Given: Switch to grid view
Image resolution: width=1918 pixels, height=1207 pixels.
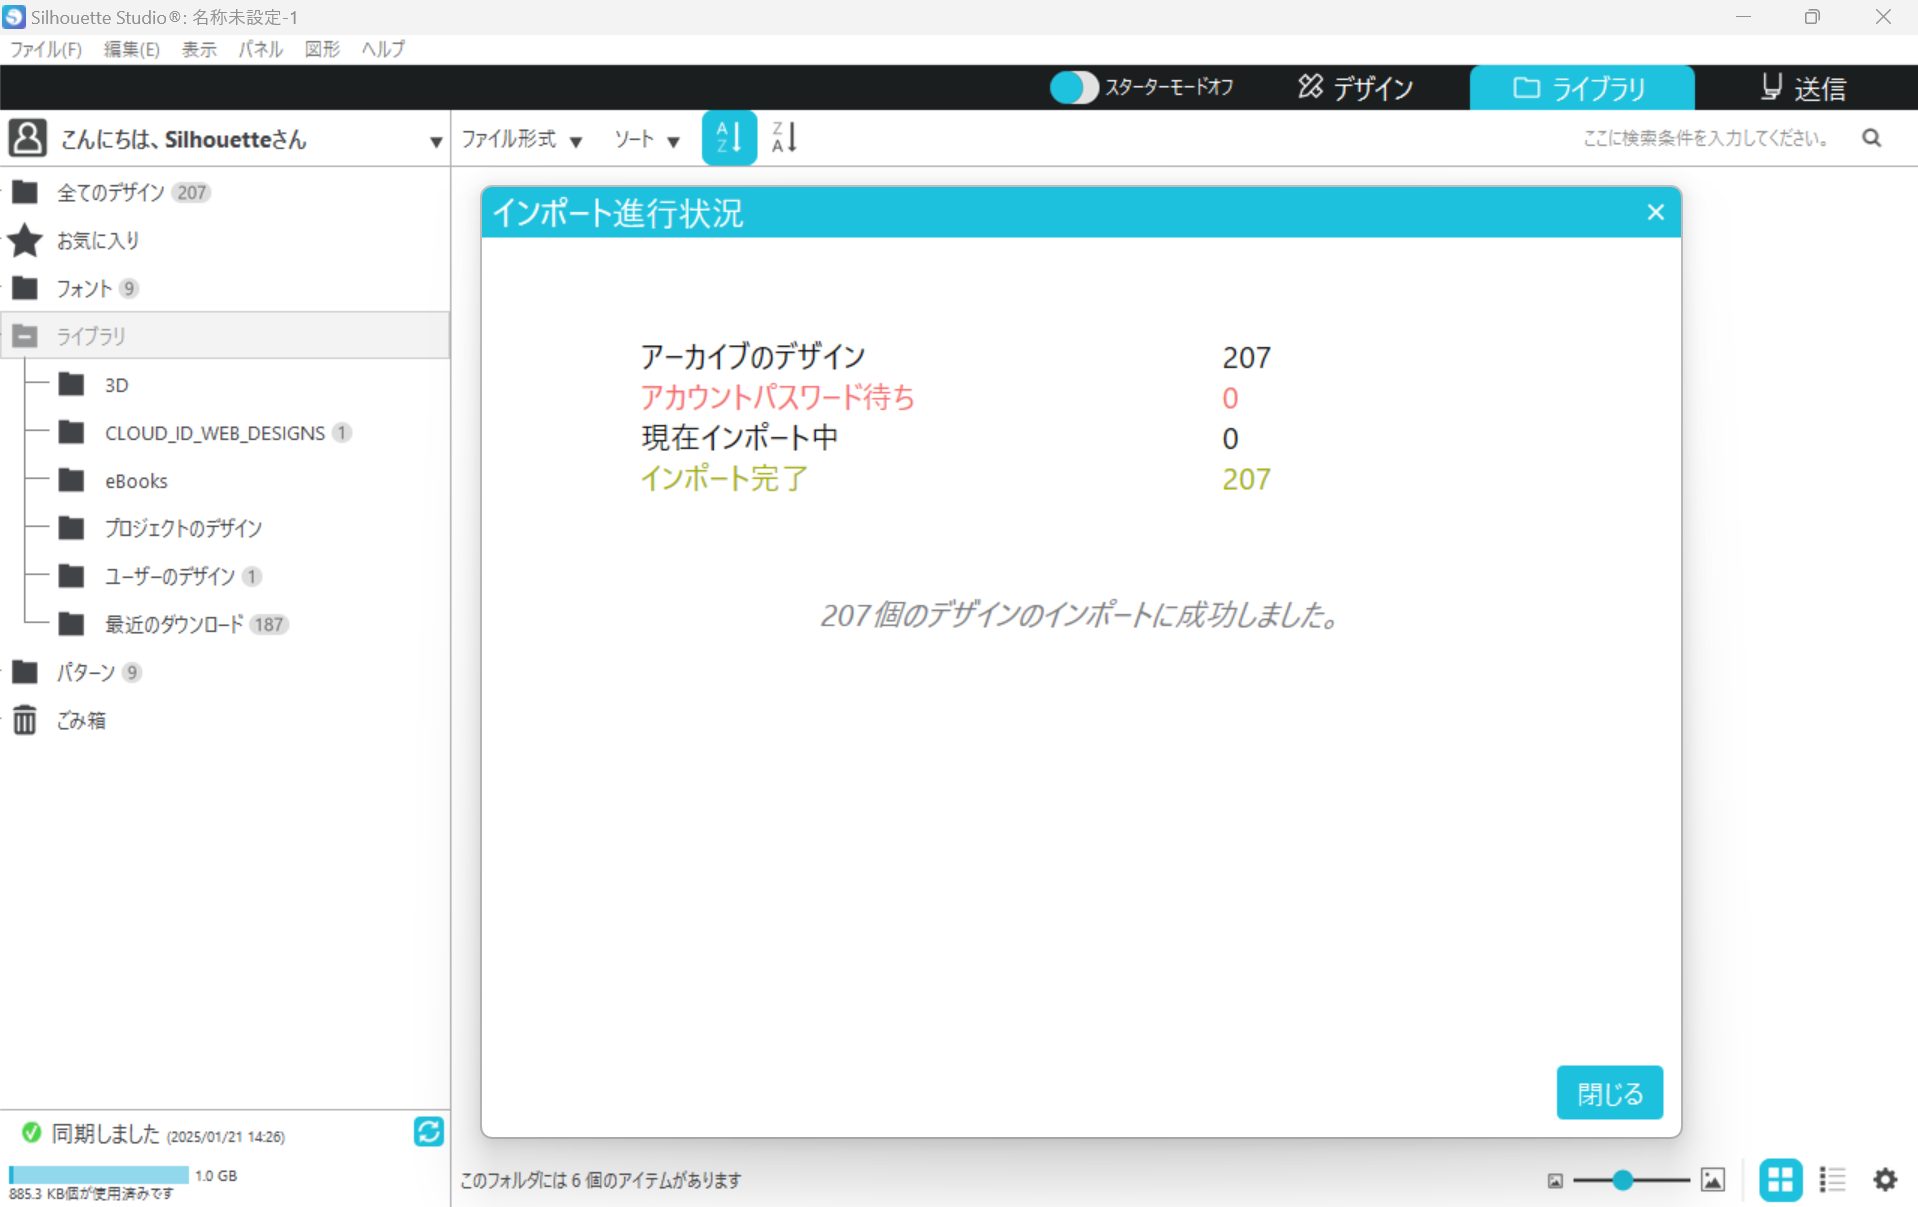Looking at the screenshot, I should pyautogui.click(x=1781, y=1180).
